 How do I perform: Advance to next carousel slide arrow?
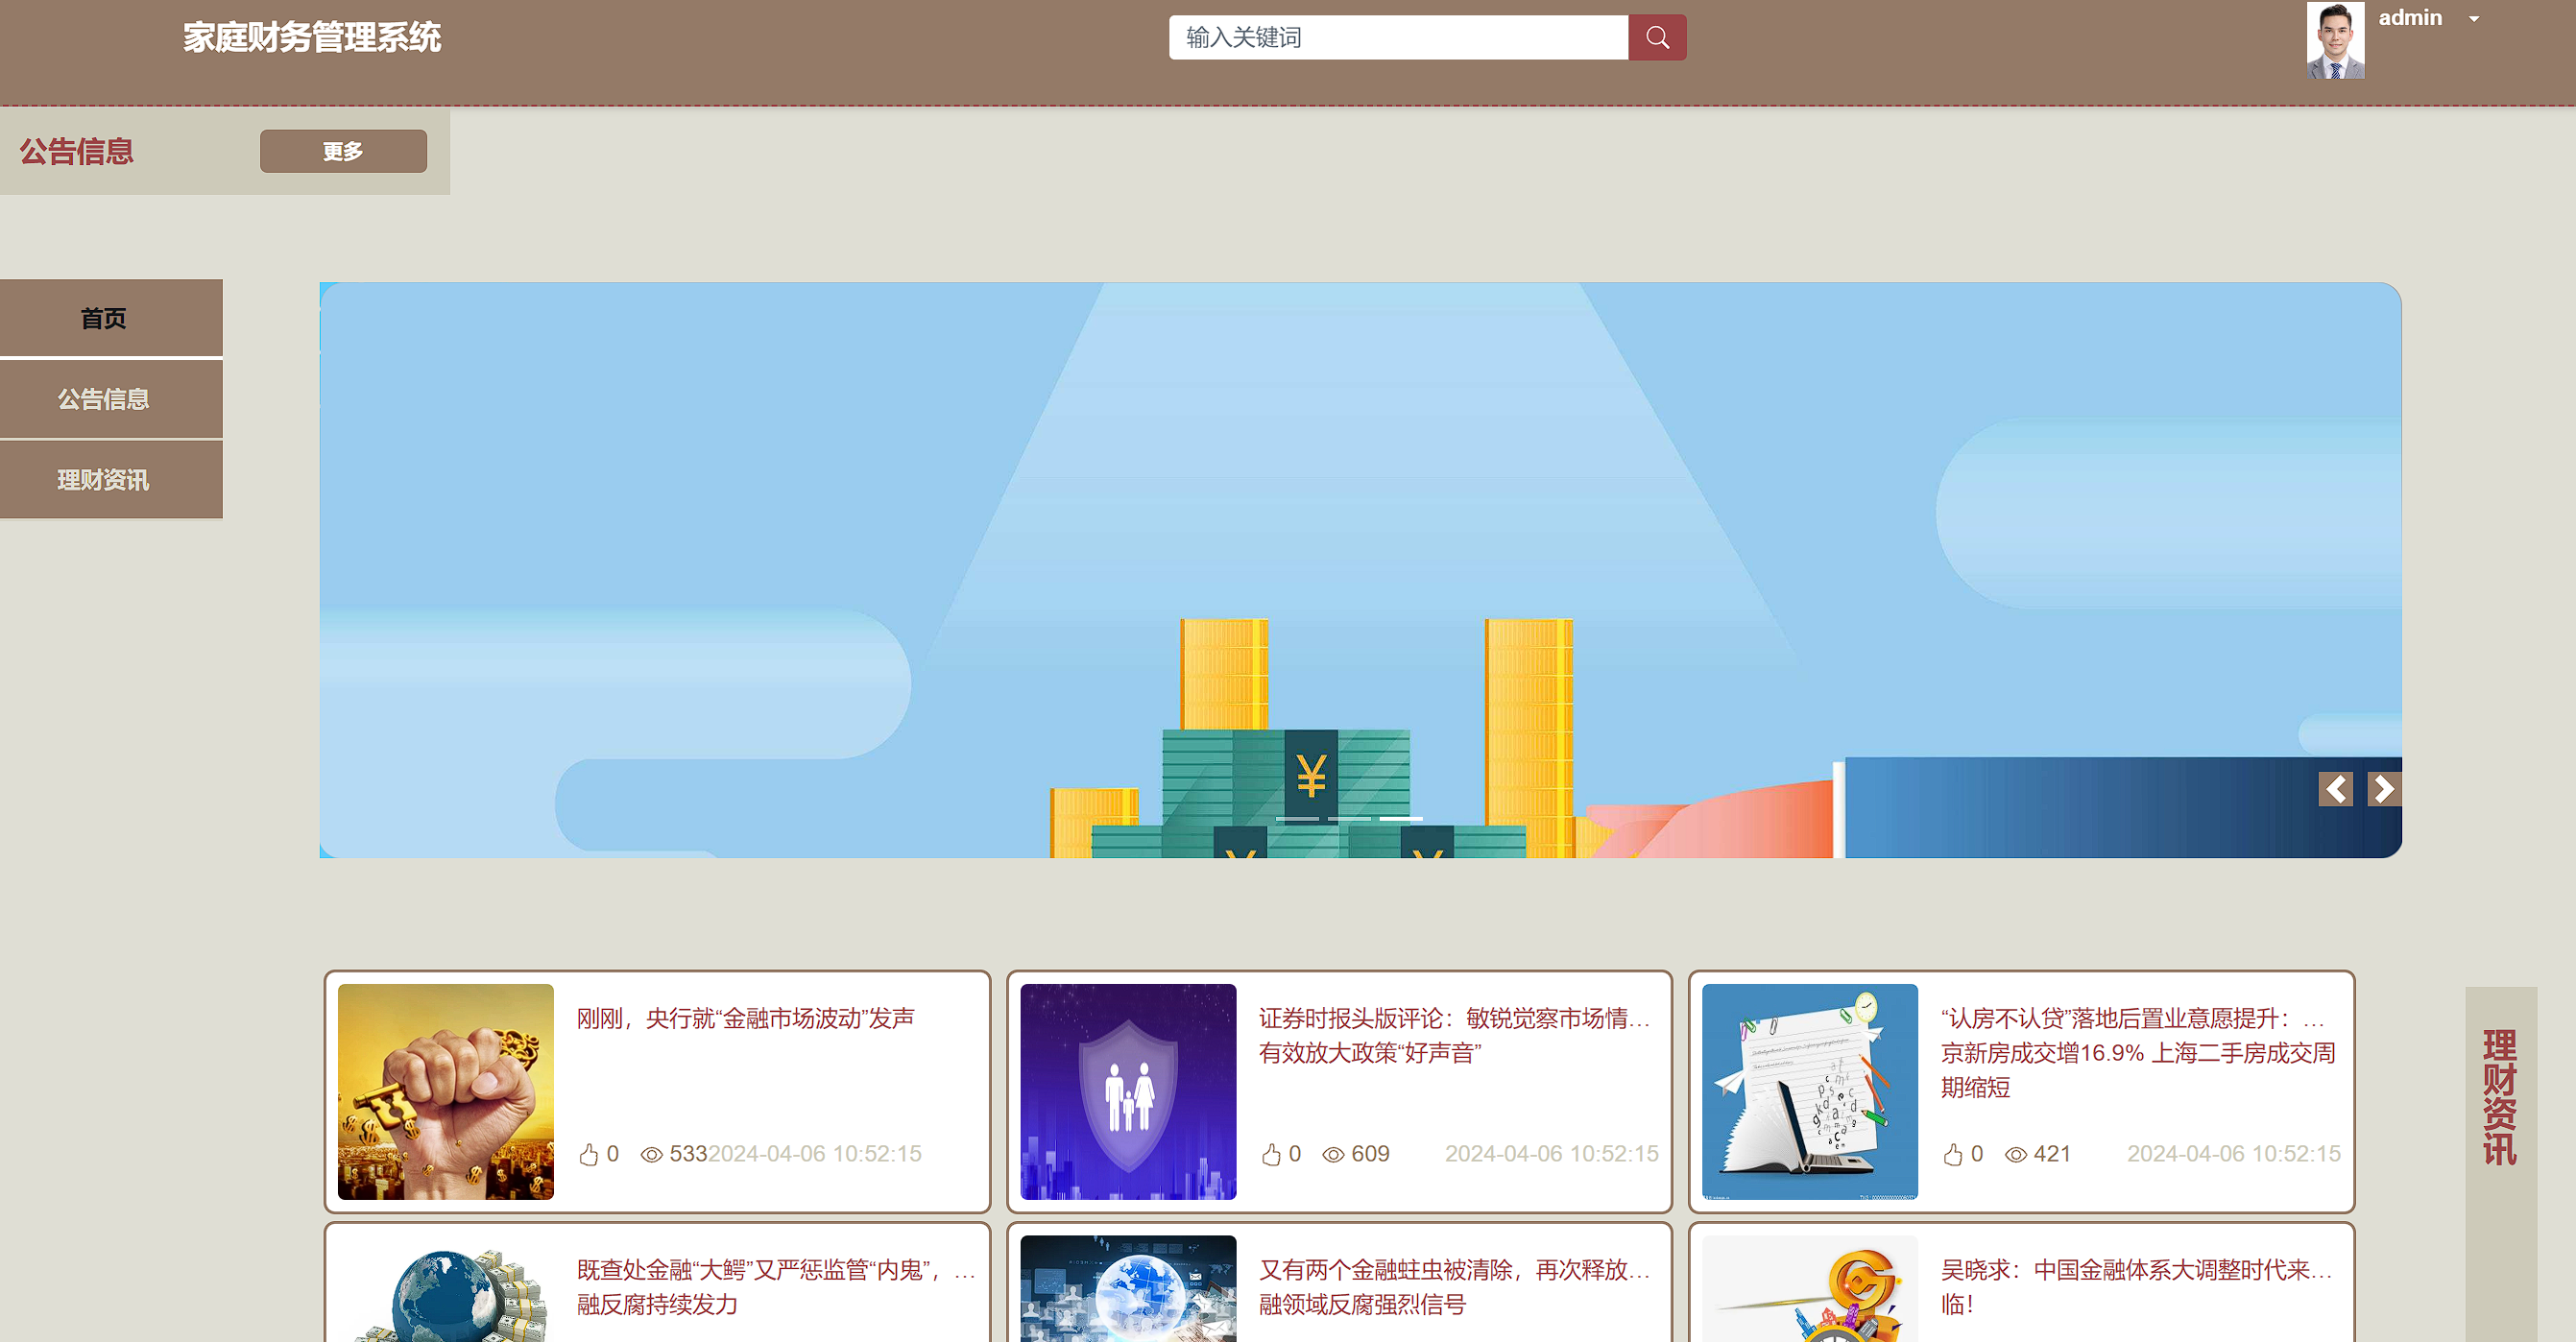coord(2383,789)
